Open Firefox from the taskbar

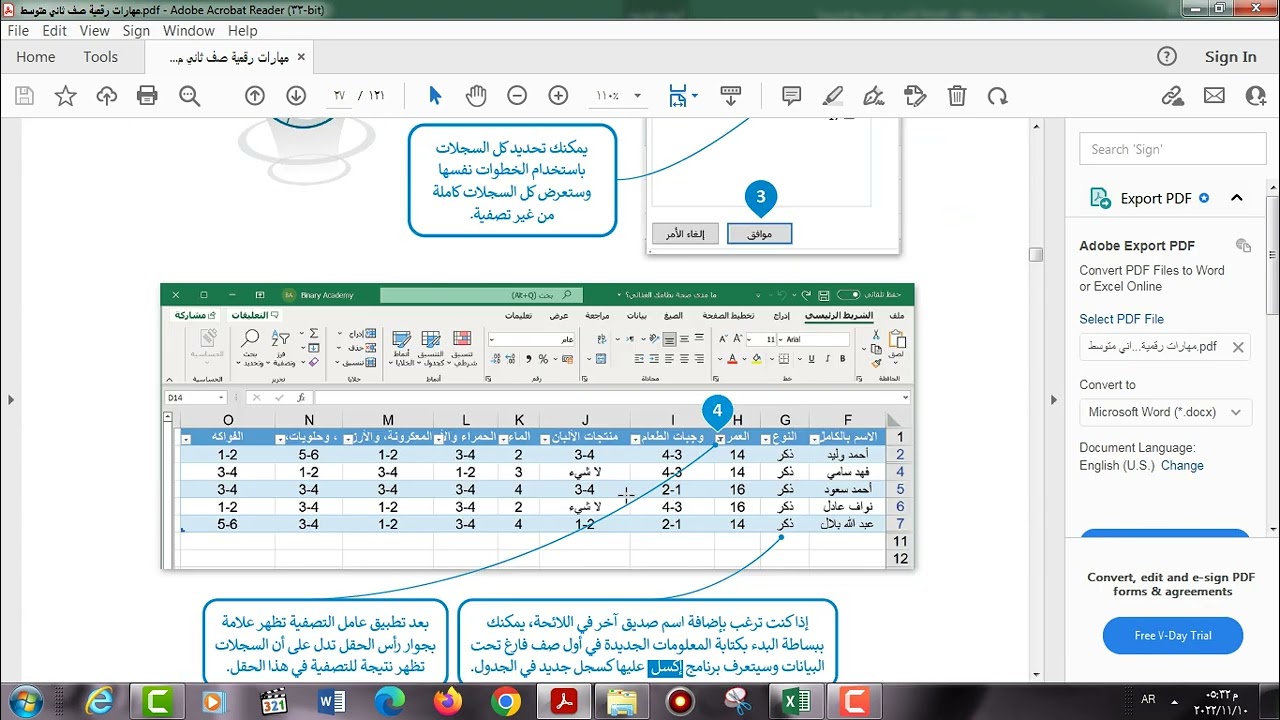[x=448, y=702]
